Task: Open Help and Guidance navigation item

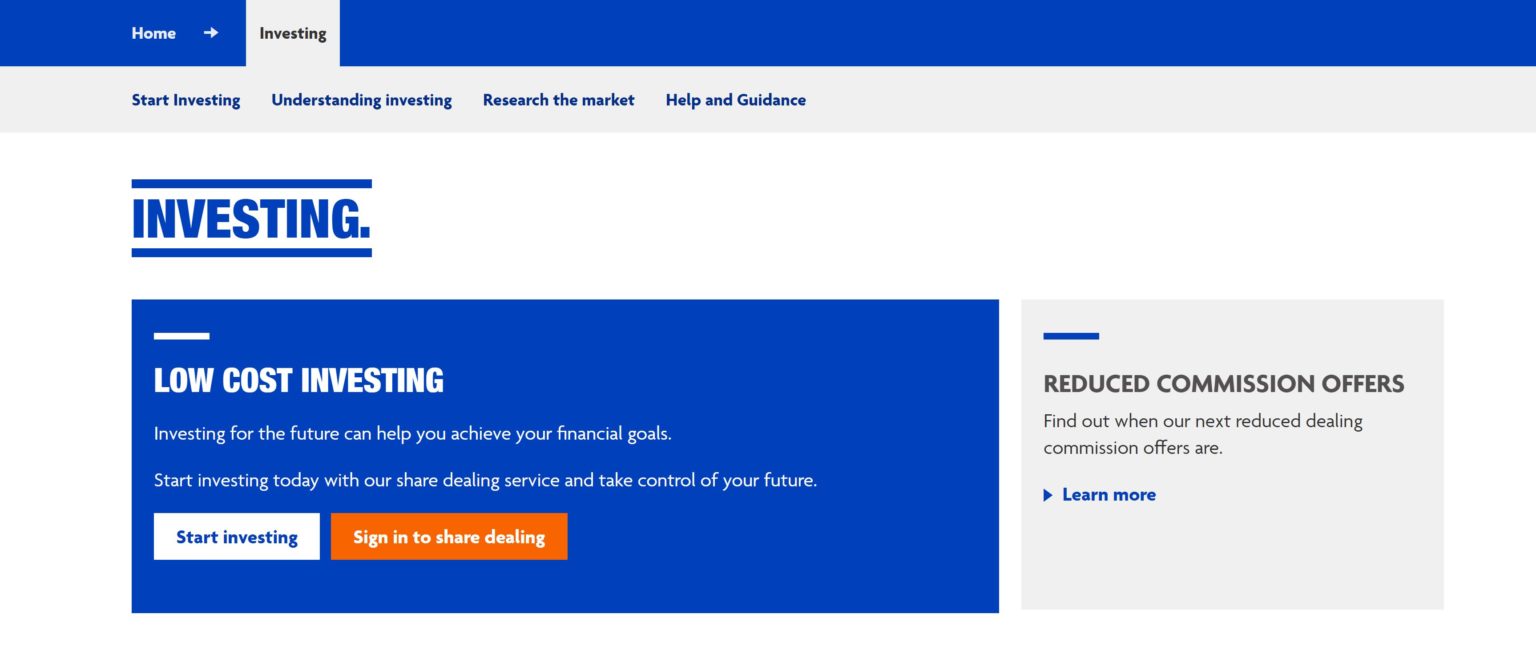Action: [x=735, y=99]
